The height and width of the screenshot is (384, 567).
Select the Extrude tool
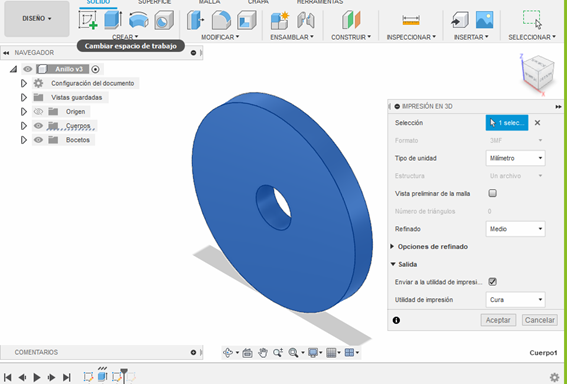pos(113,20)
